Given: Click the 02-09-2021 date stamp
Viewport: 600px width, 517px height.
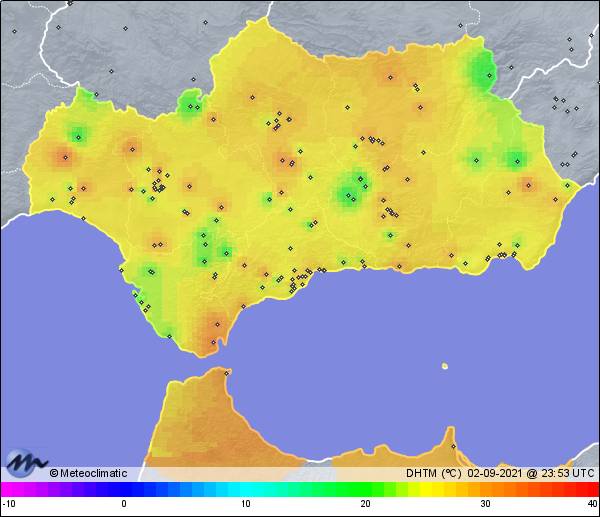Looking at the screenshot, I should [495, 473].
